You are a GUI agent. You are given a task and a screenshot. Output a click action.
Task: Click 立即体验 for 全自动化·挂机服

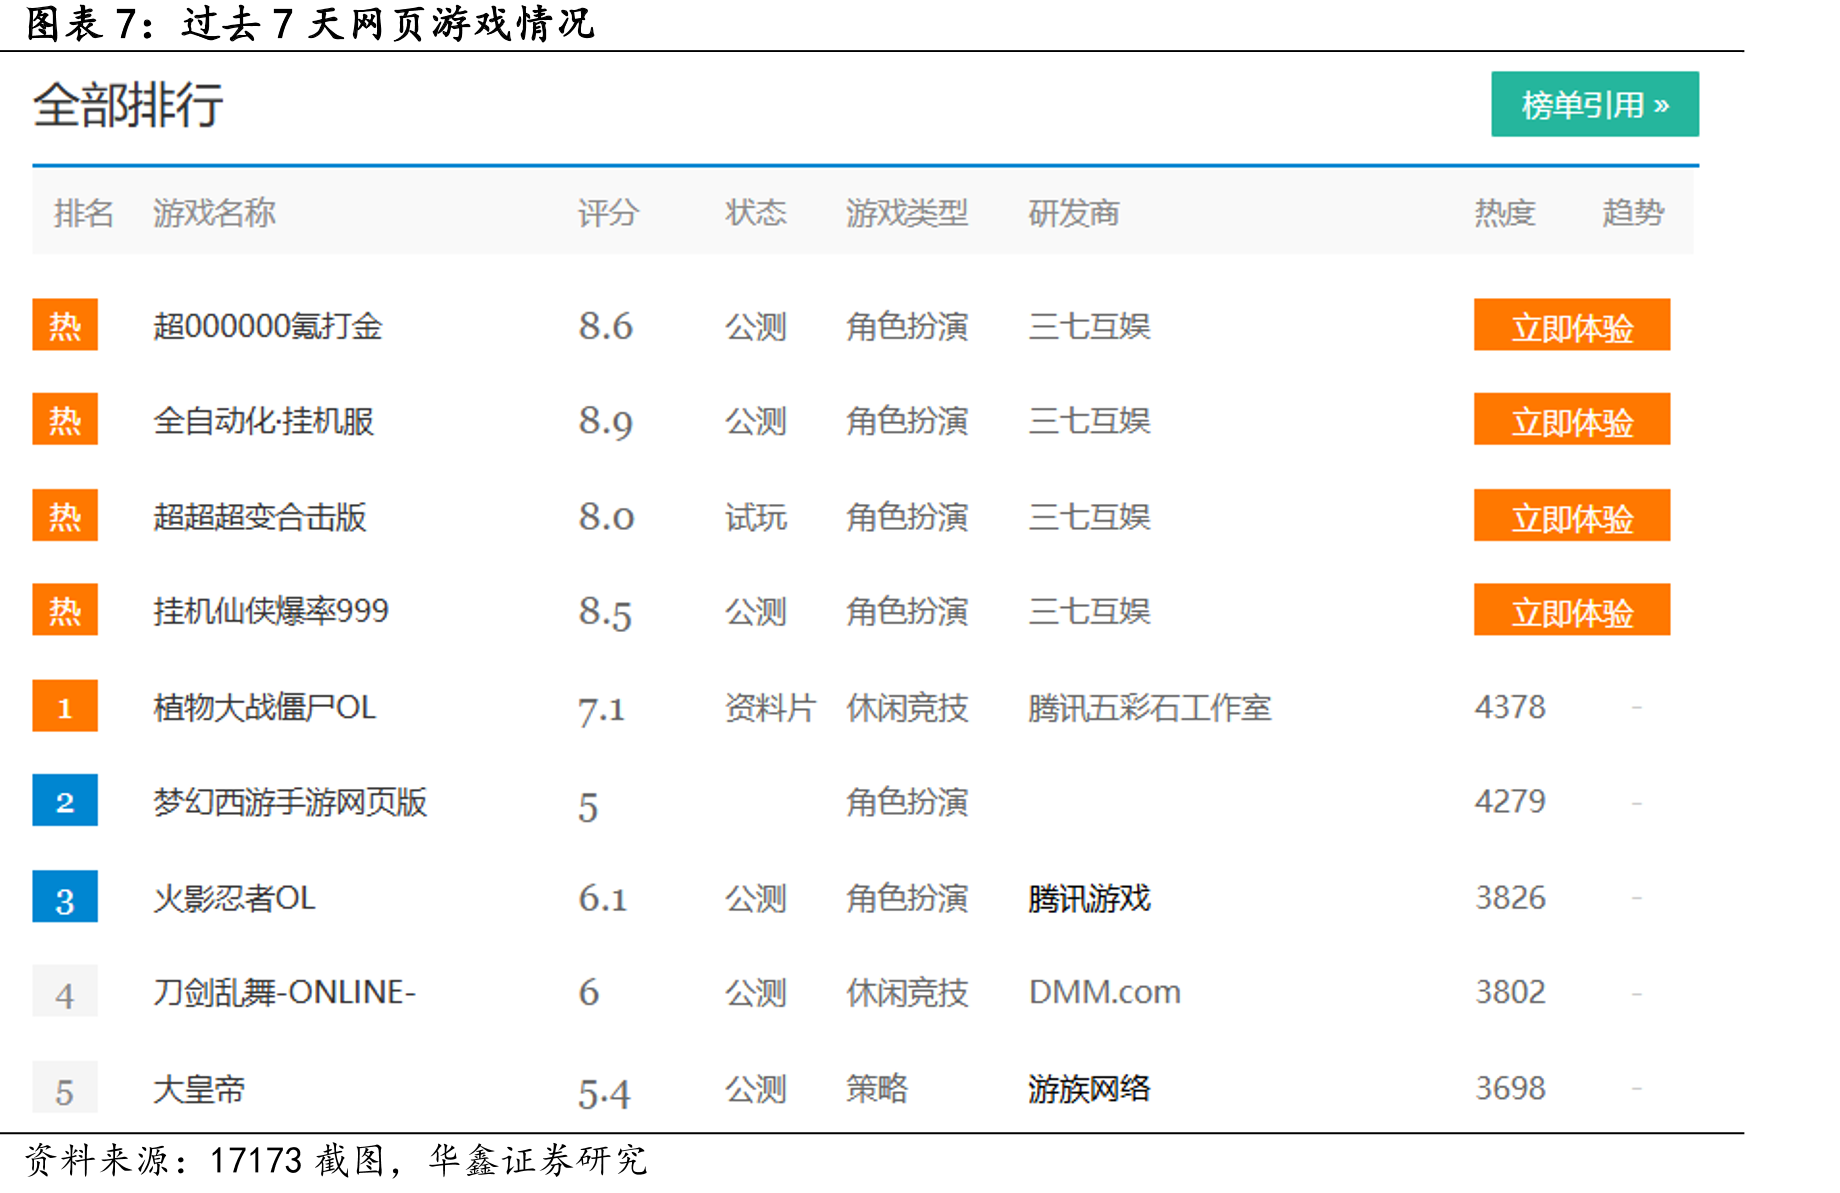pyautogui.click(x=1571, y=419)
